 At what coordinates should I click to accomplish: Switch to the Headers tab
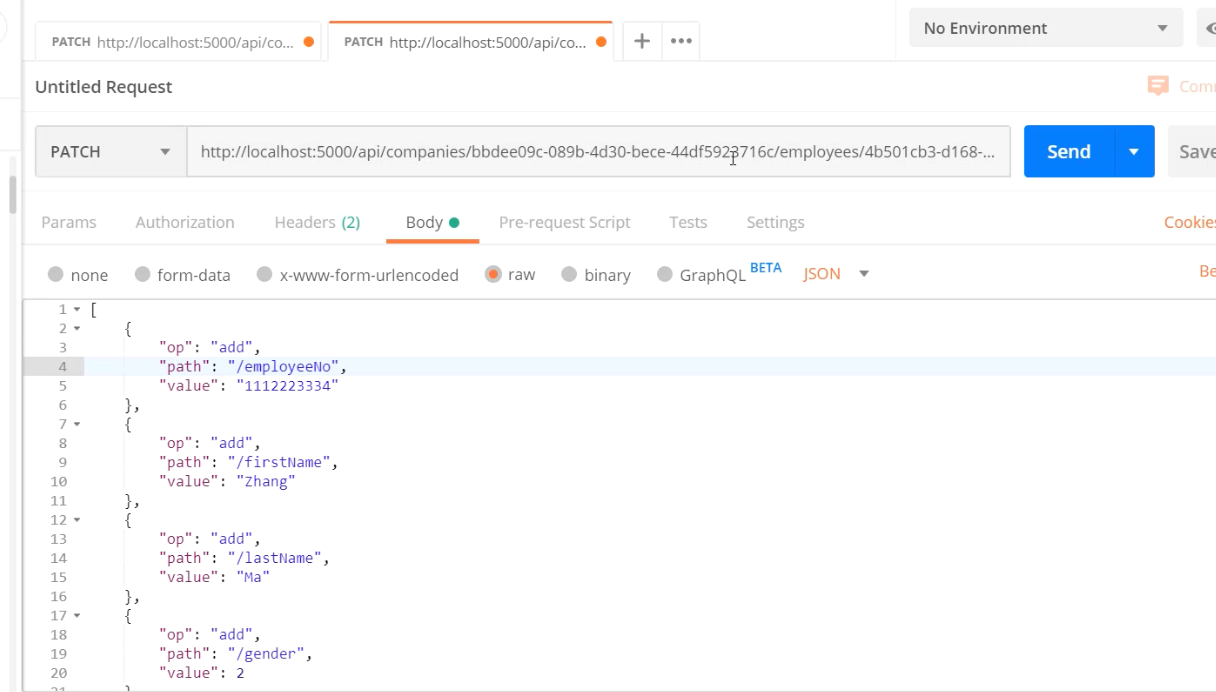pyautogui.click(x=316, y=223)
